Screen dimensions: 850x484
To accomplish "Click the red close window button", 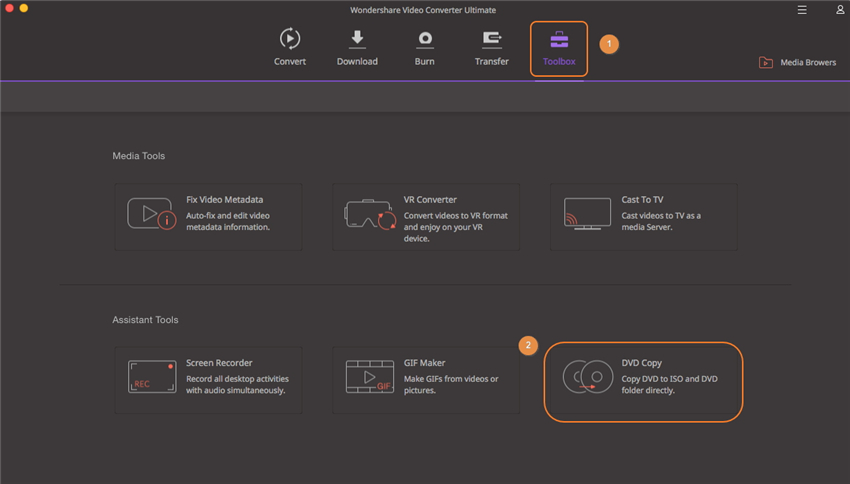I will pyautogui.click(x=9, y=8).
